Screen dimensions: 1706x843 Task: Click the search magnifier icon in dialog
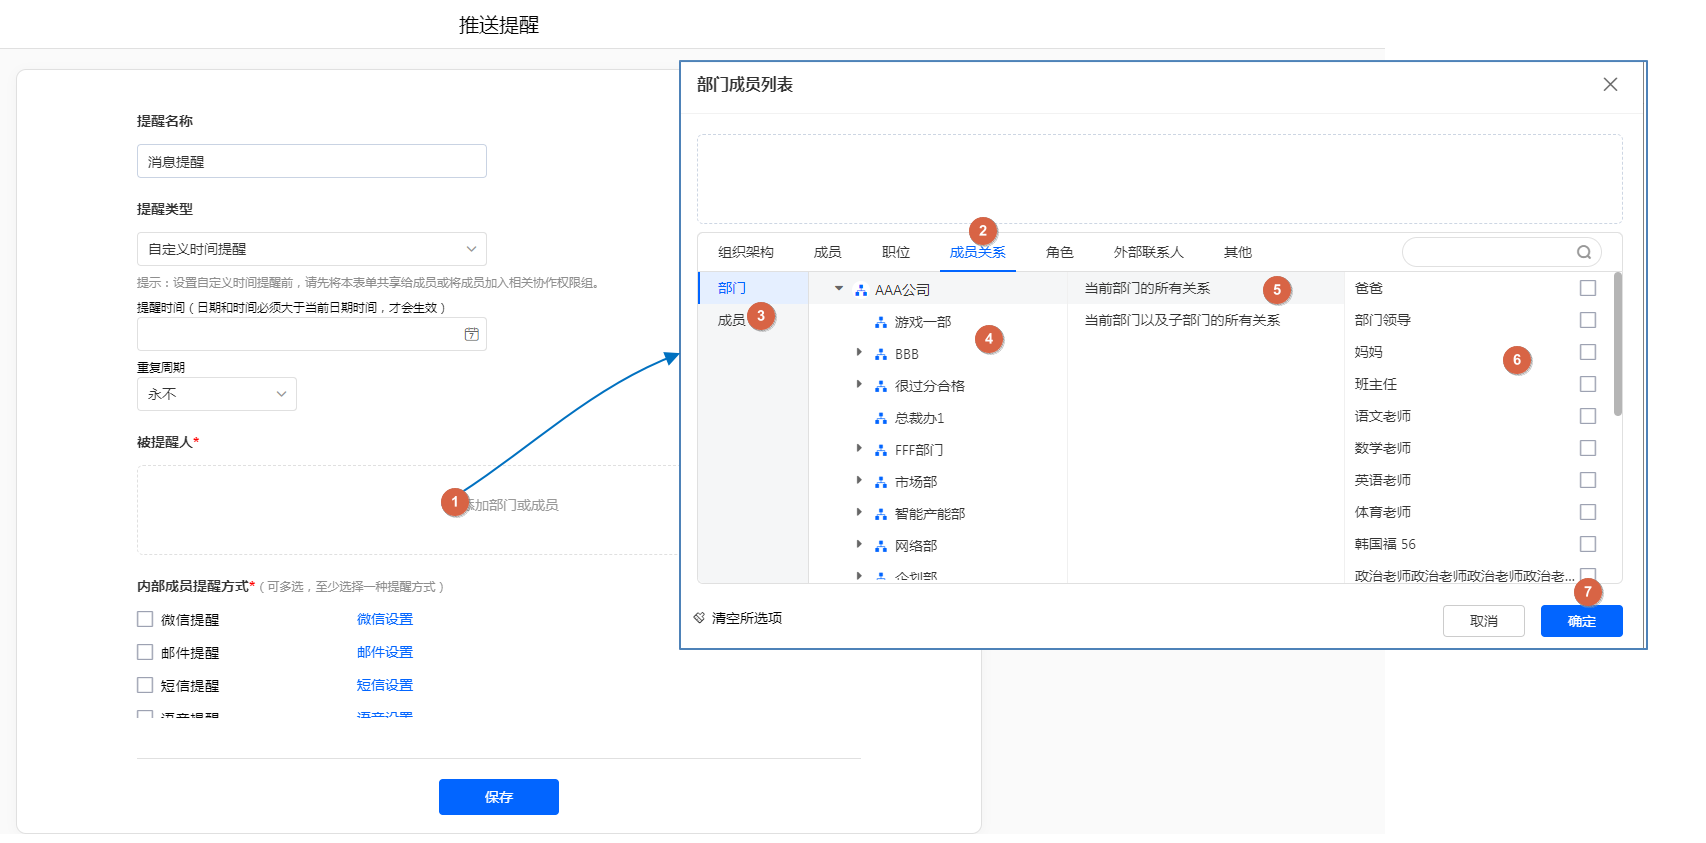click(x=1584, y=252)
